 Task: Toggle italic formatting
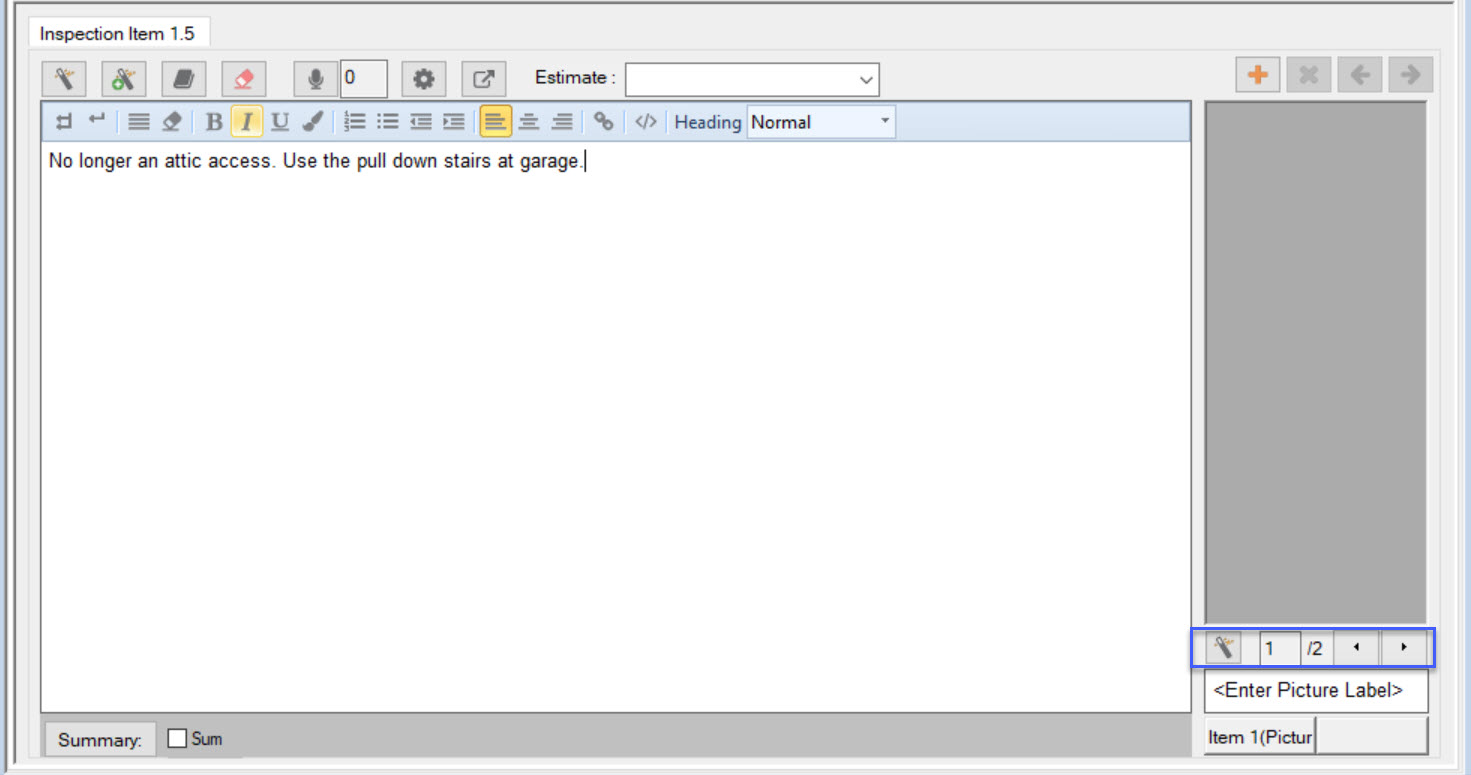(246, 122)
